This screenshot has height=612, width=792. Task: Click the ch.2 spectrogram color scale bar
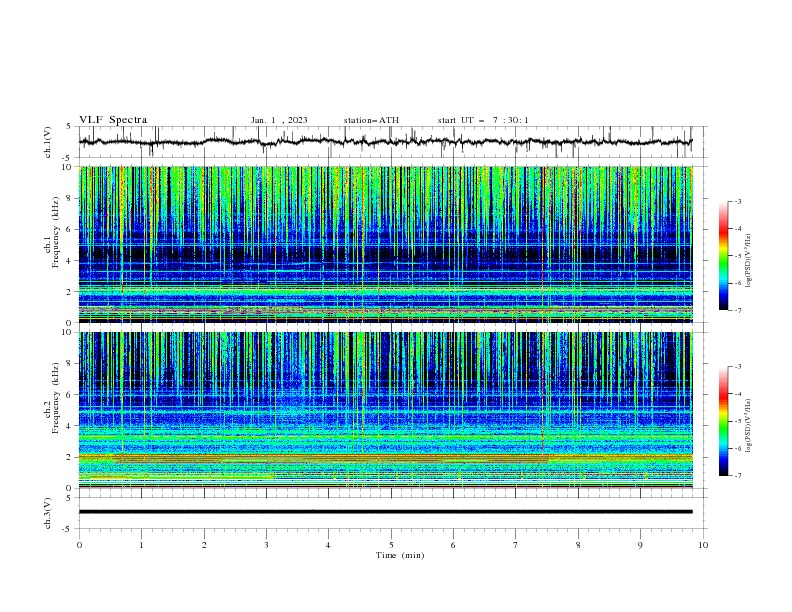pos(723,421)
